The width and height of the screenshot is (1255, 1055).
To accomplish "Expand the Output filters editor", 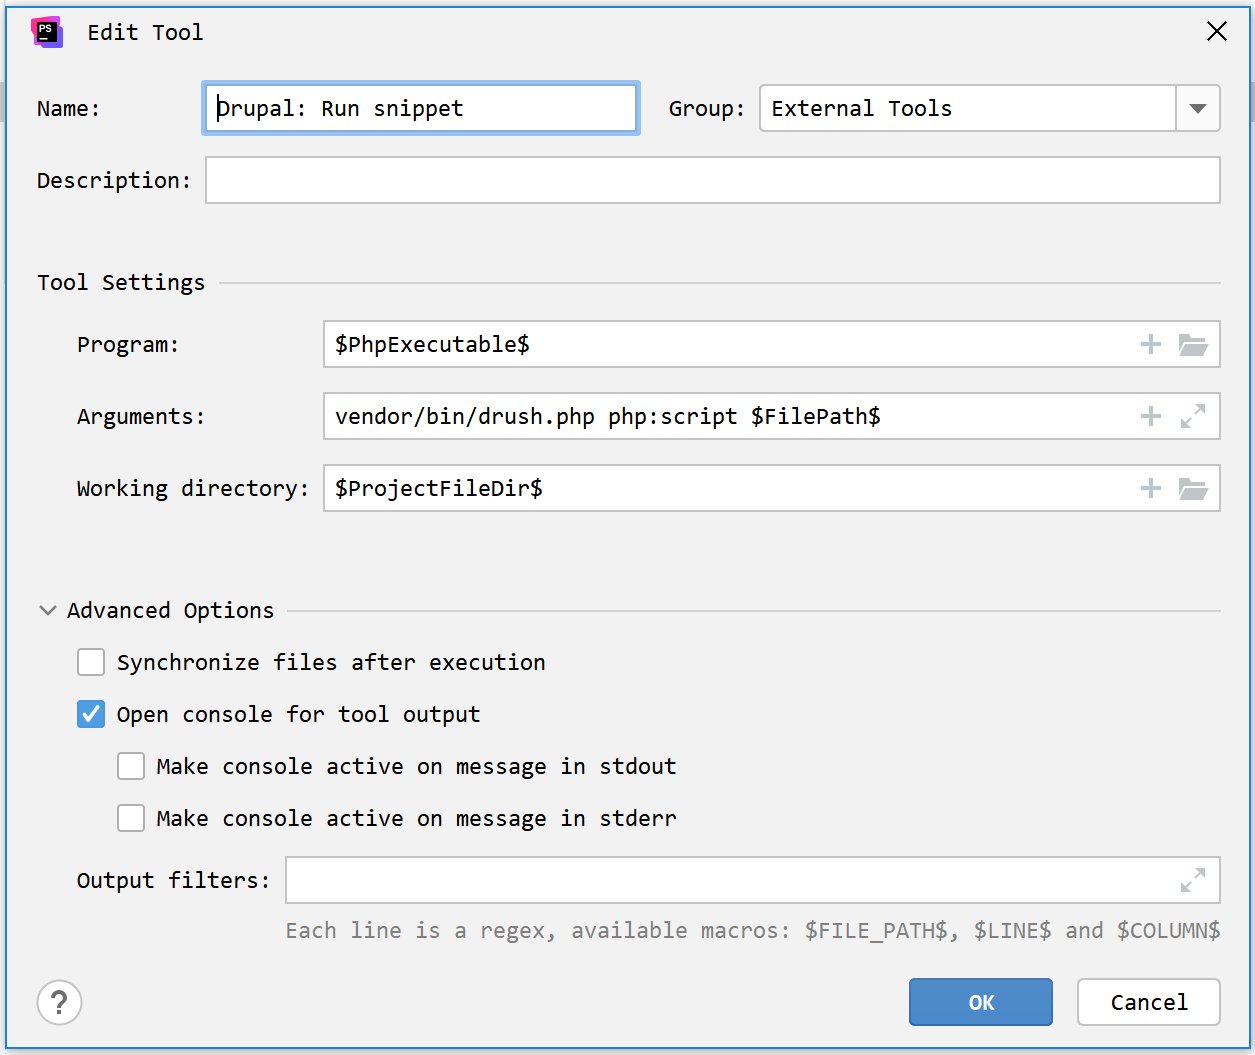I will [1193, 880].
